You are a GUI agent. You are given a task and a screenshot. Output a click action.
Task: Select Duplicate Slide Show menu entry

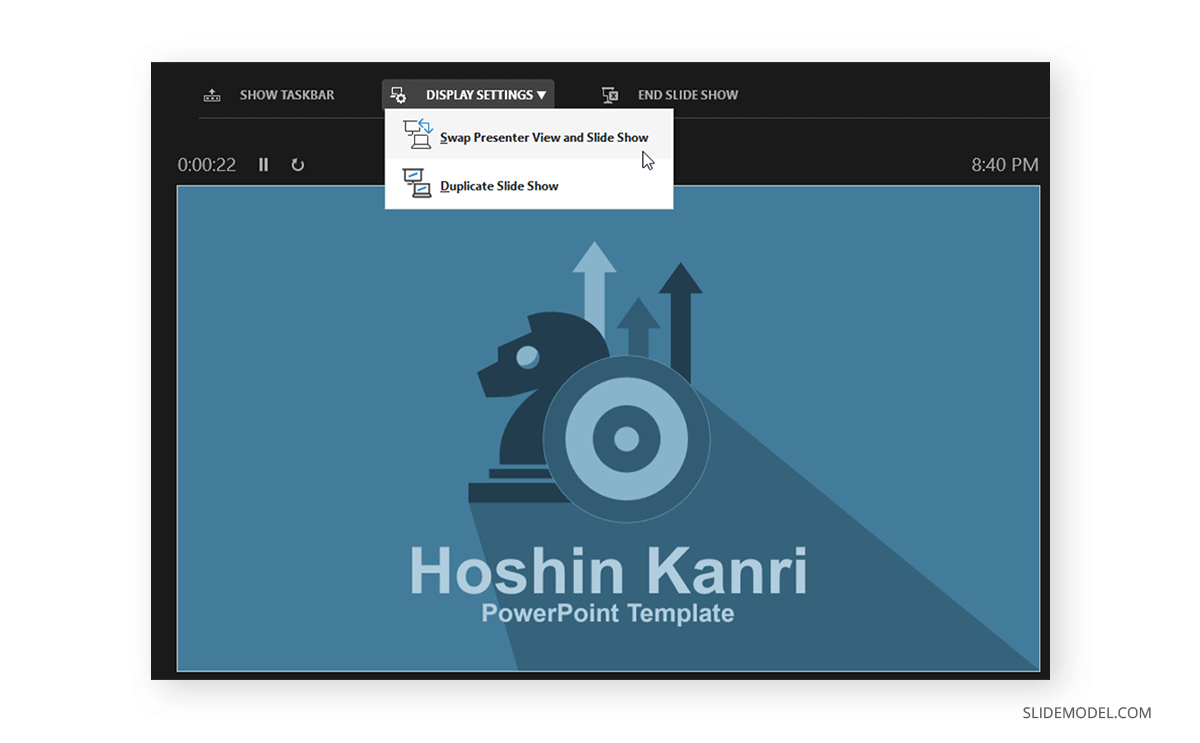coord(529,185)
